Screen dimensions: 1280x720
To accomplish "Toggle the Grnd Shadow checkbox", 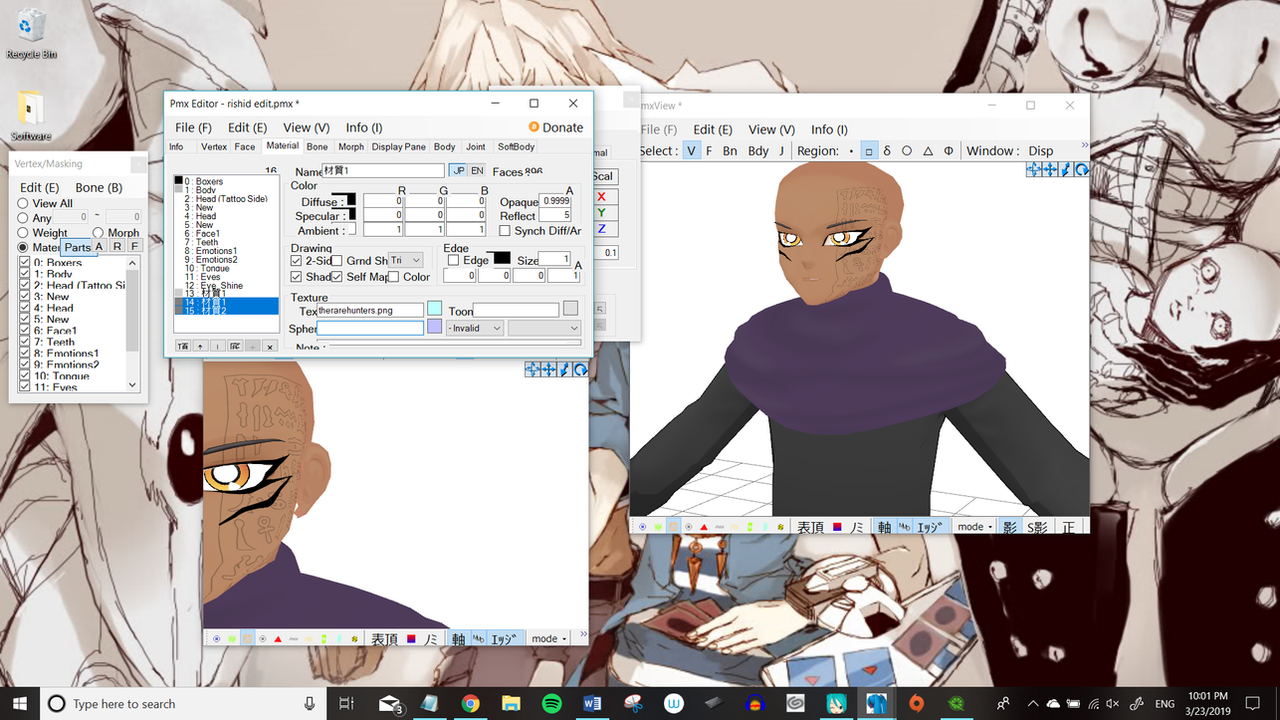I will tap(337, 261).
